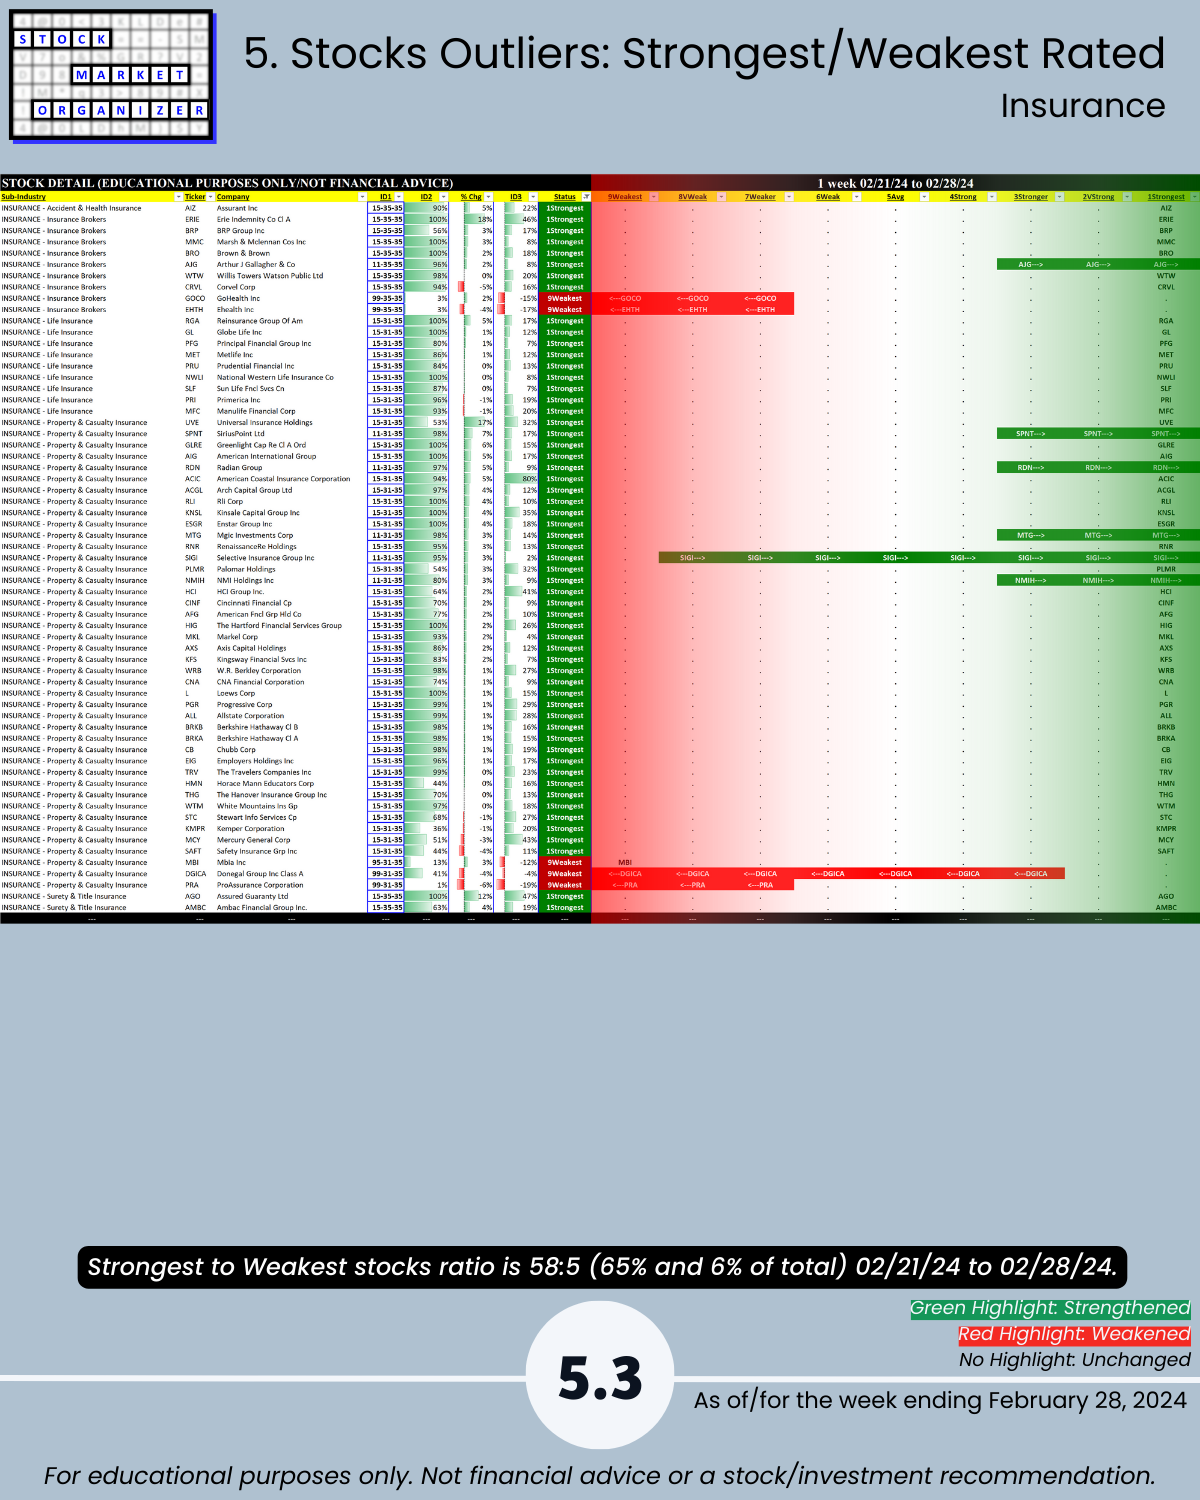Open the 7Weaker column filter arrow
Viewport: 1200px width, 1500px height.
click(x=789, y=197)
